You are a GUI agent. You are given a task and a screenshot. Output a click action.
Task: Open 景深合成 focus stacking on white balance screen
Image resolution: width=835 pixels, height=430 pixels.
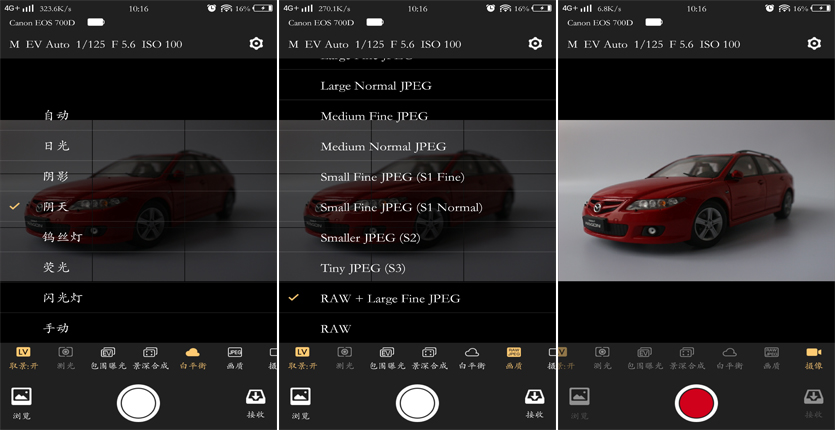click(151, 358)
